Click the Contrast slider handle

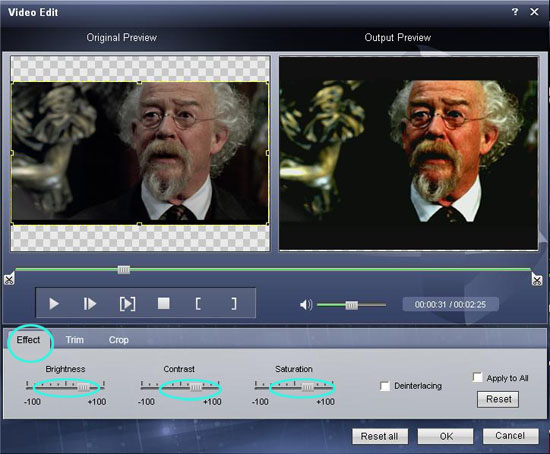196,387
